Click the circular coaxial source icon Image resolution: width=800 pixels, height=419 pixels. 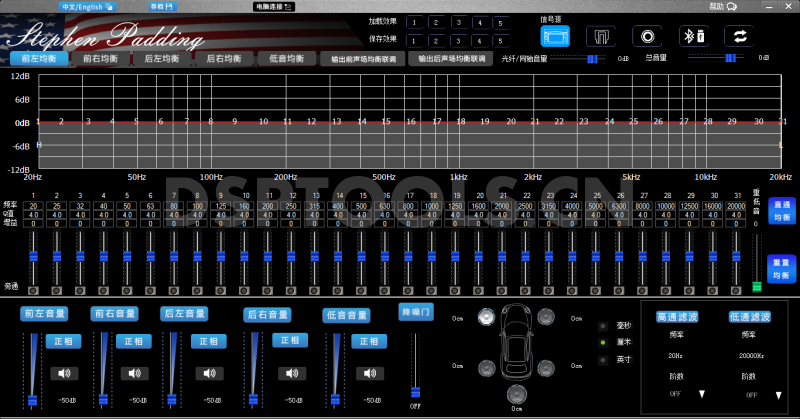(x=648, y=36)
